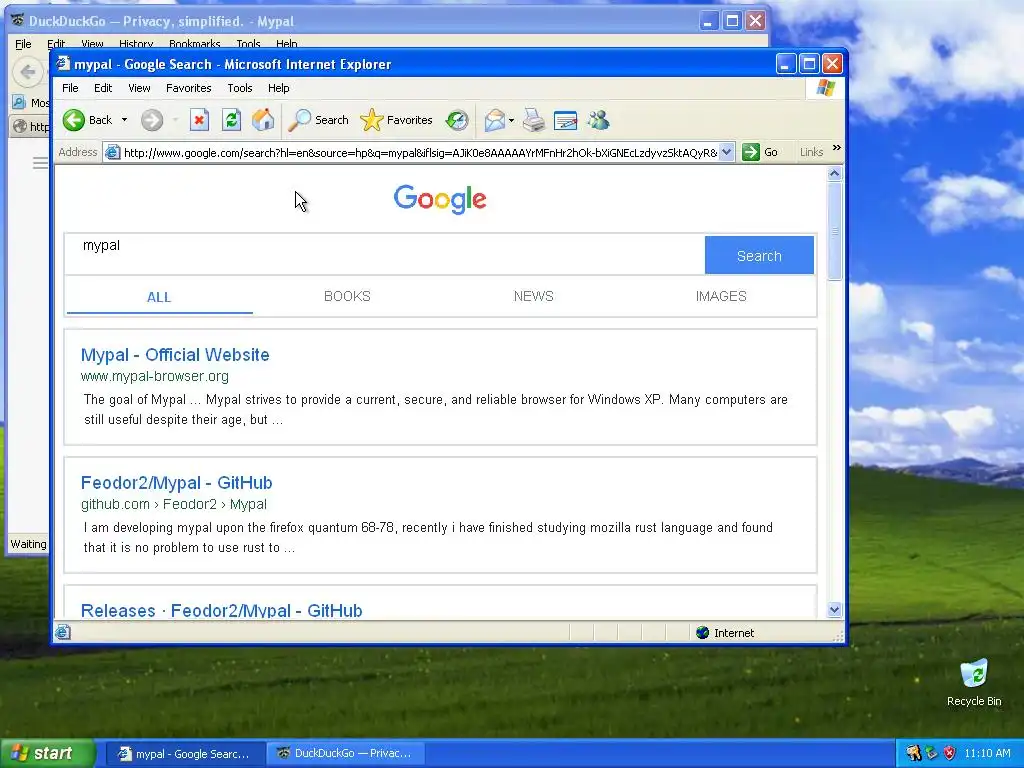This screenshot has height=768, width=1024.
Task: Click the page icon in IE status bar
Action: pyautogui.click(x=63, y=632)
